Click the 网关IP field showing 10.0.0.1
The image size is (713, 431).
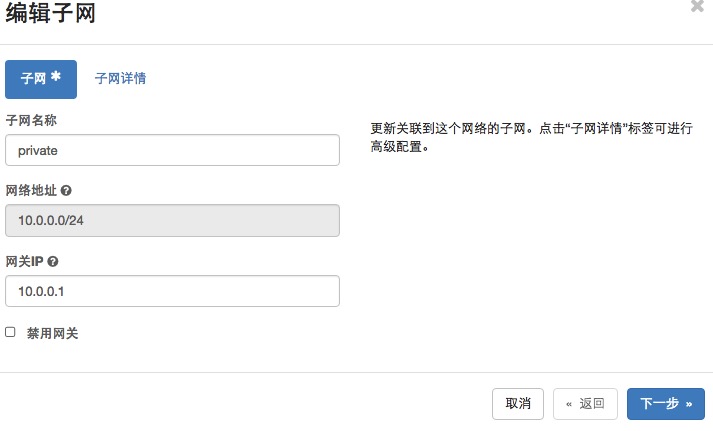click(x=172, y=291)
